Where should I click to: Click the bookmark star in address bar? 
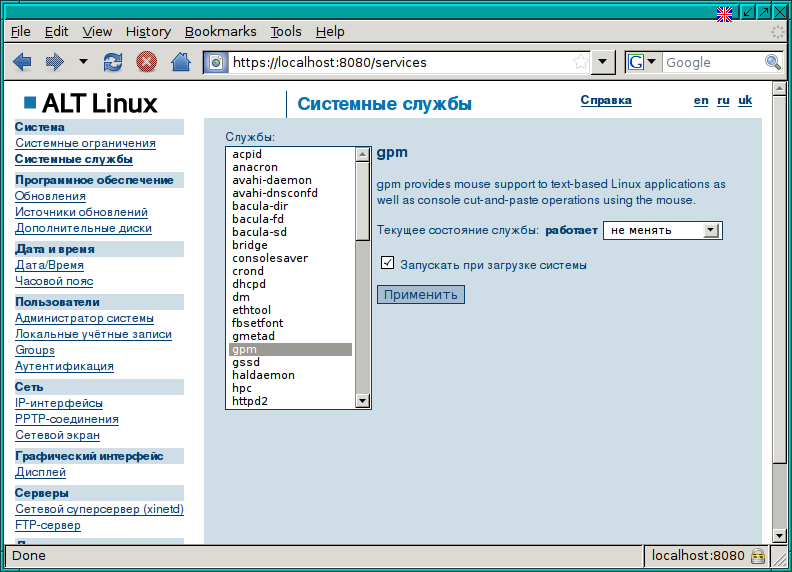(580, 62)
